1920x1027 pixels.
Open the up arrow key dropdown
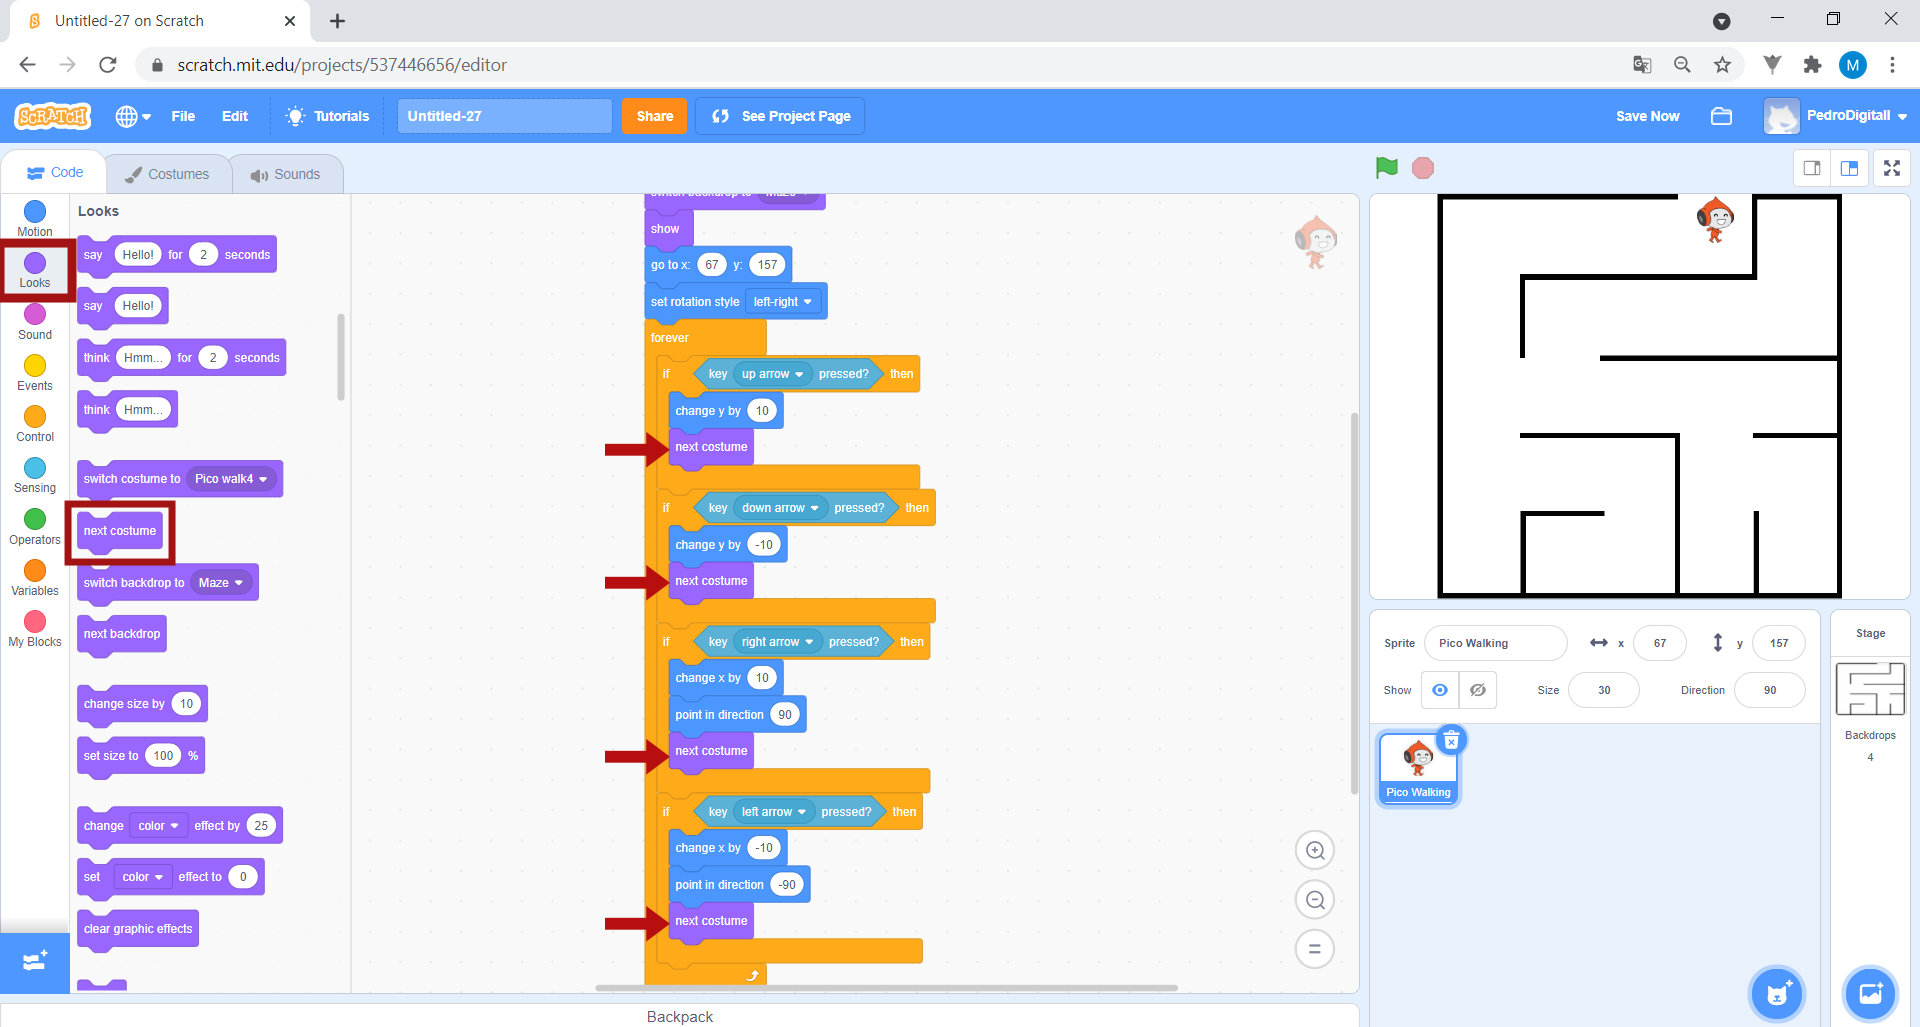click(x=772, y=374)
